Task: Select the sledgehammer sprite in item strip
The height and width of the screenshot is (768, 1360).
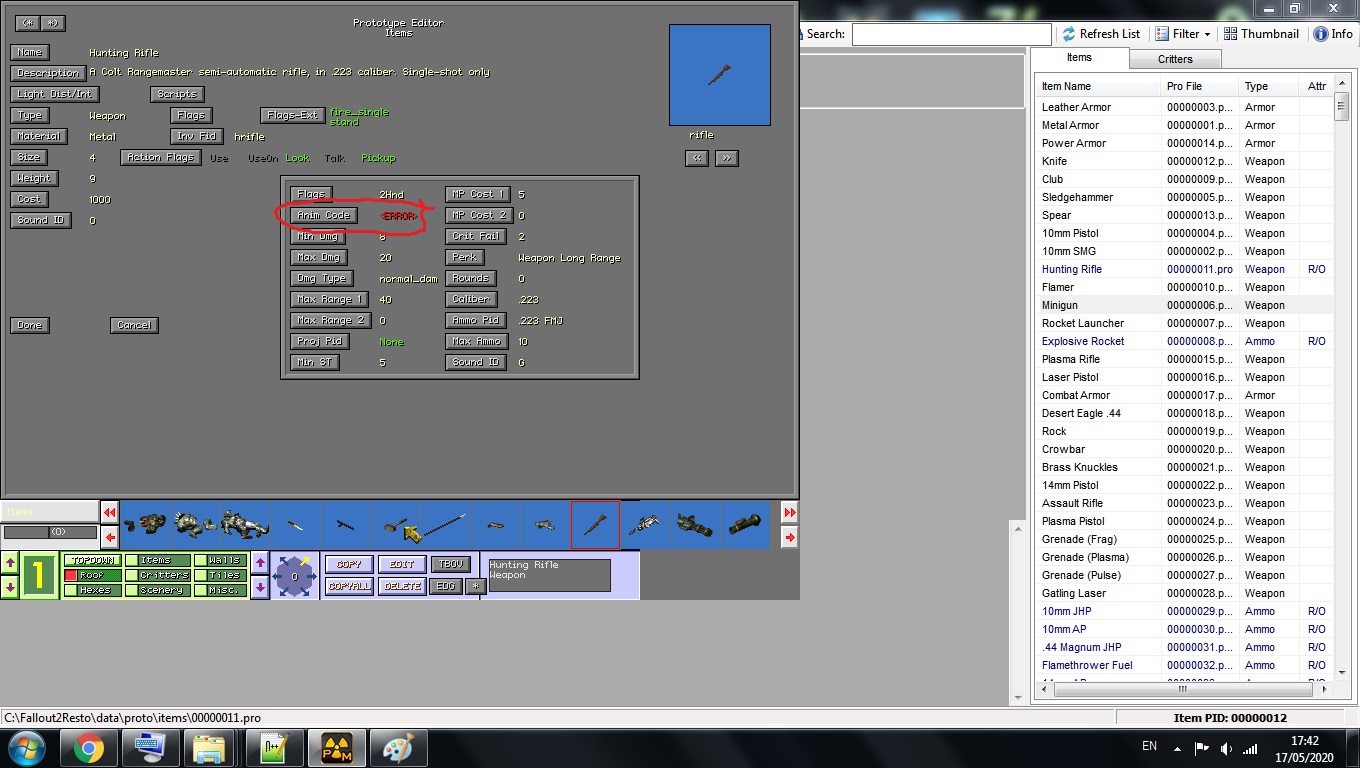Action: coord(396,525)
